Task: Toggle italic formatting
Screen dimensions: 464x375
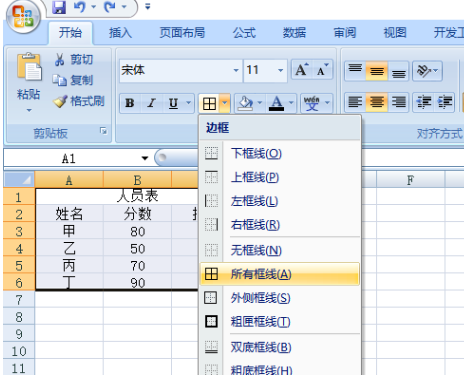Action: (152, 103)
